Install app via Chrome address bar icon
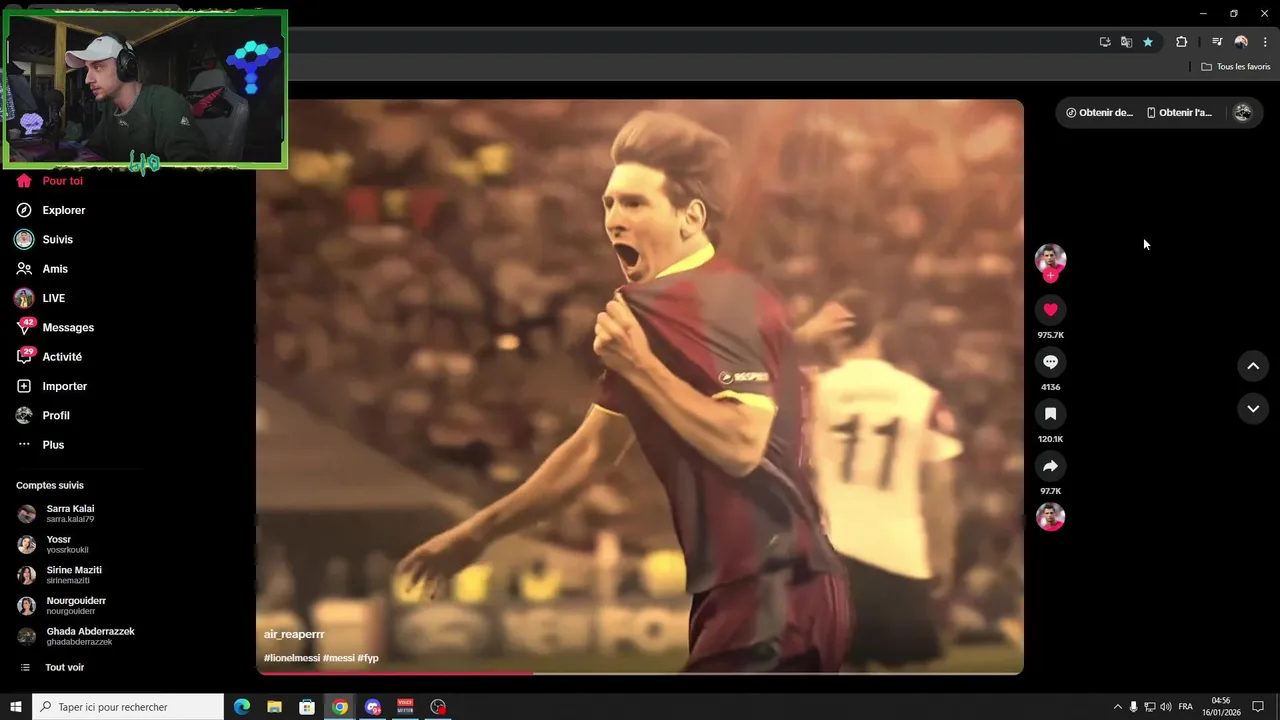The height and width of the screenshot is (720, 1280). 1105,42
